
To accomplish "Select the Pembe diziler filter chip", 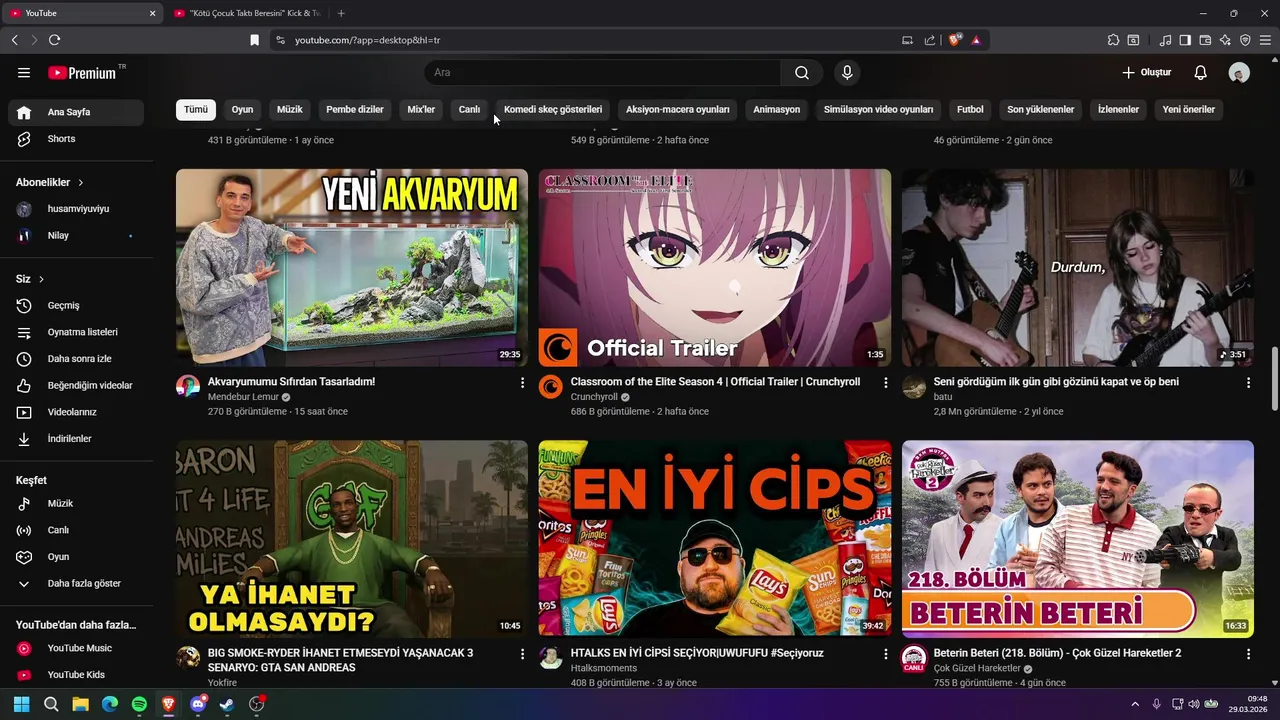I will [x=355, y=109].
